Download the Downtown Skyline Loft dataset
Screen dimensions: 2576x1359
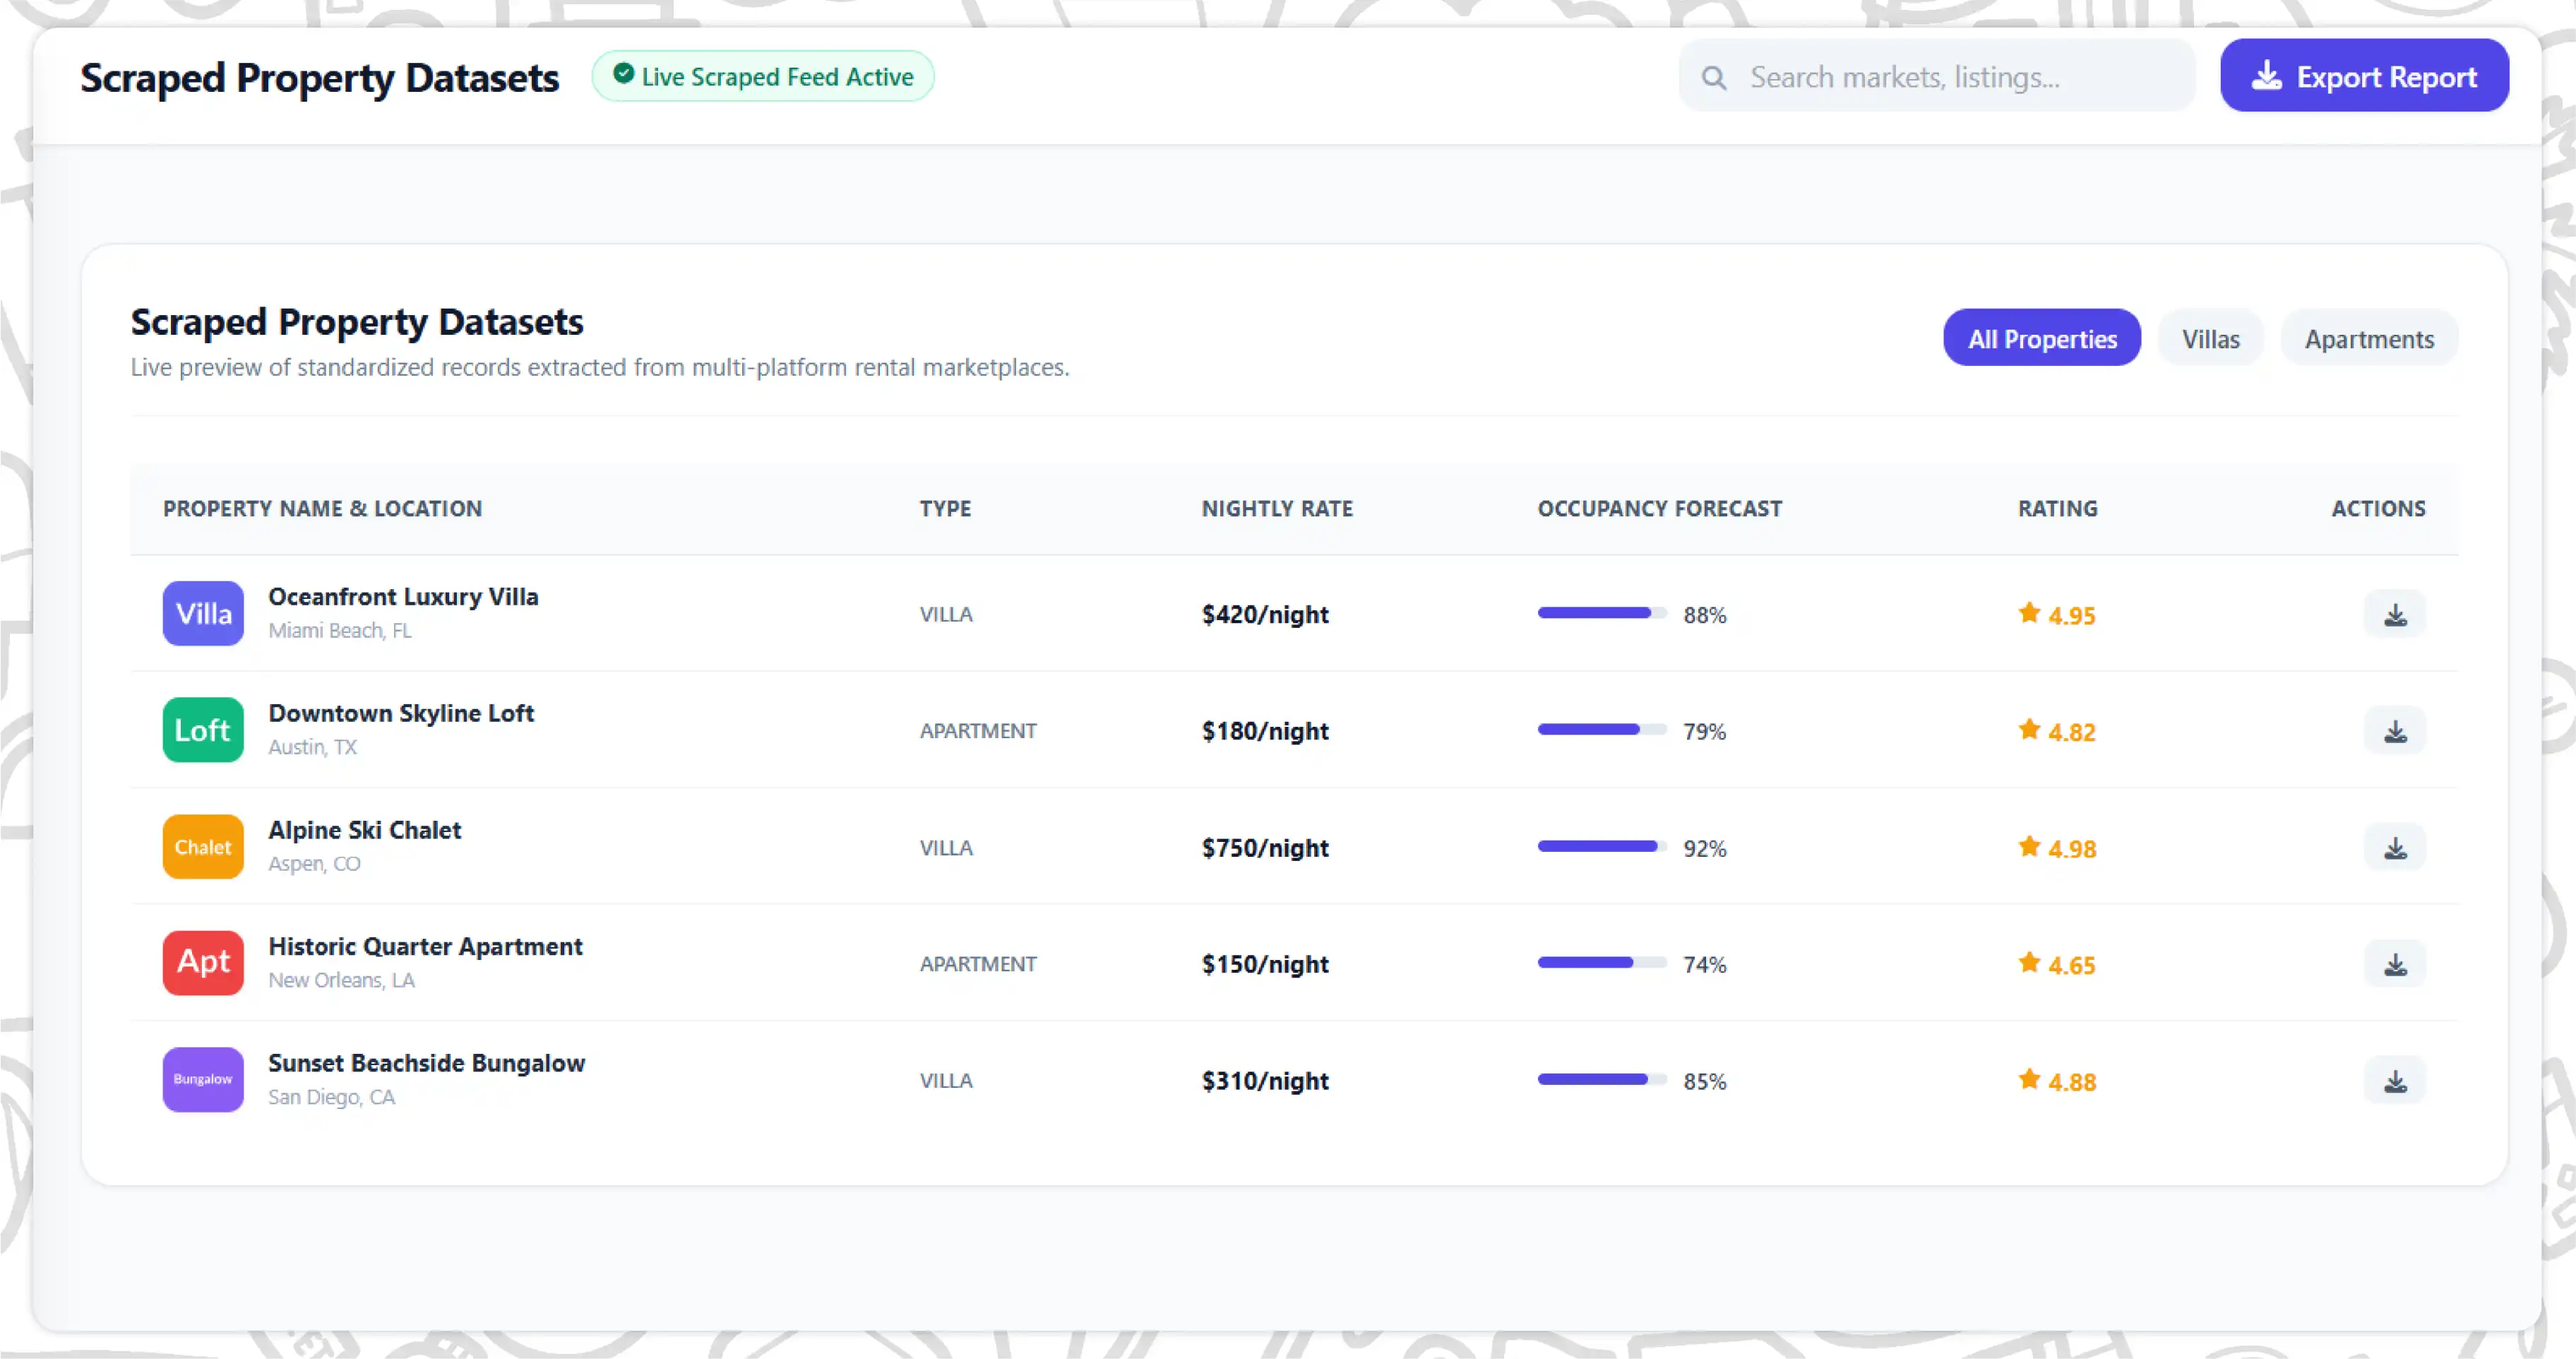pos(2394,731)
